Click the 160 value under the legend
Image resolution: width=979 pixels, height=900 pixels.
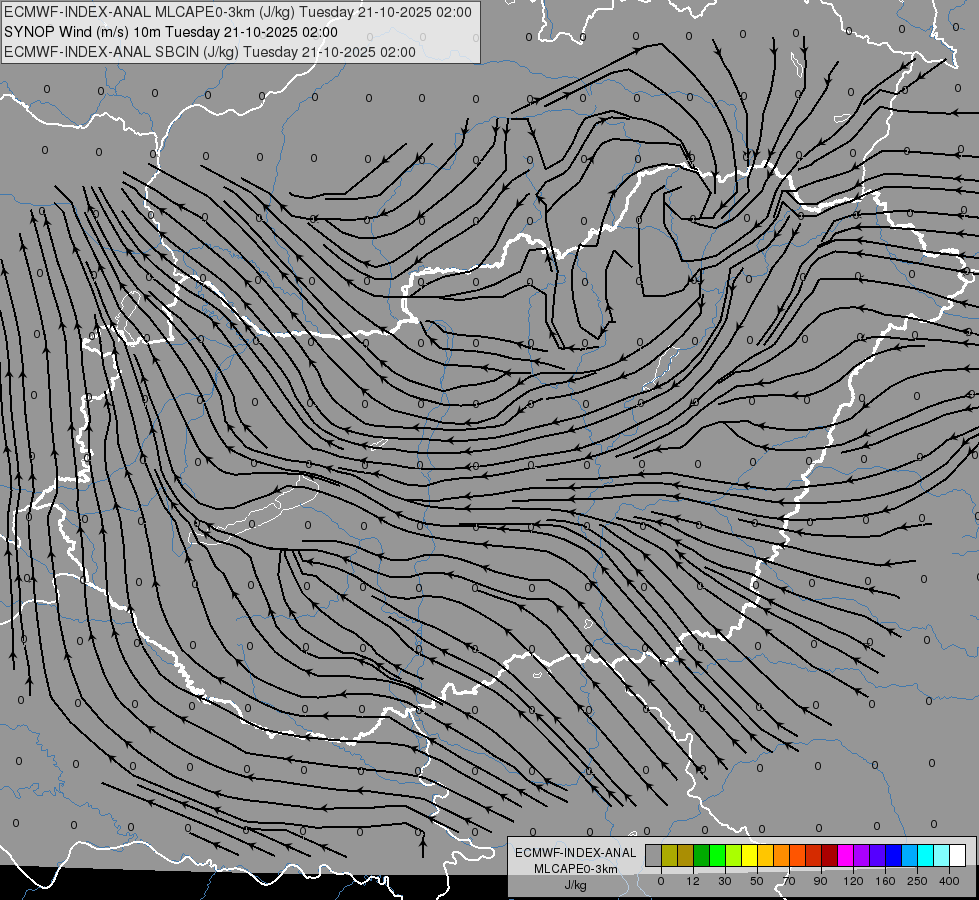885,881
